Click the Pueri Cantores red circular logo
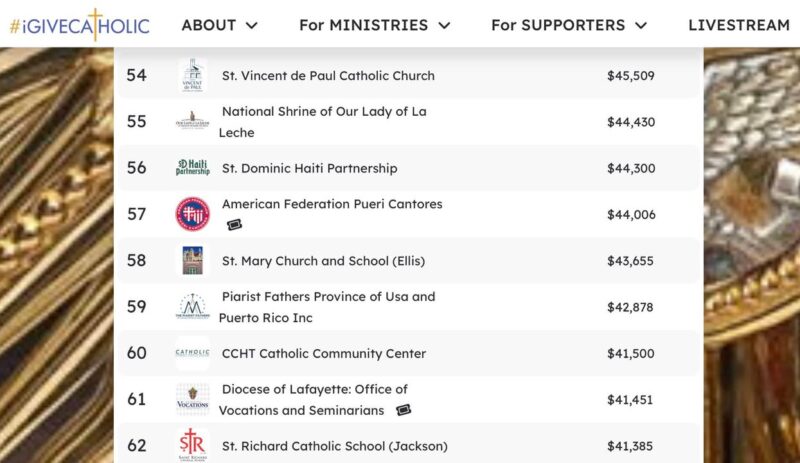The width and height of the screenshot is (800, 463). point(192,214)
